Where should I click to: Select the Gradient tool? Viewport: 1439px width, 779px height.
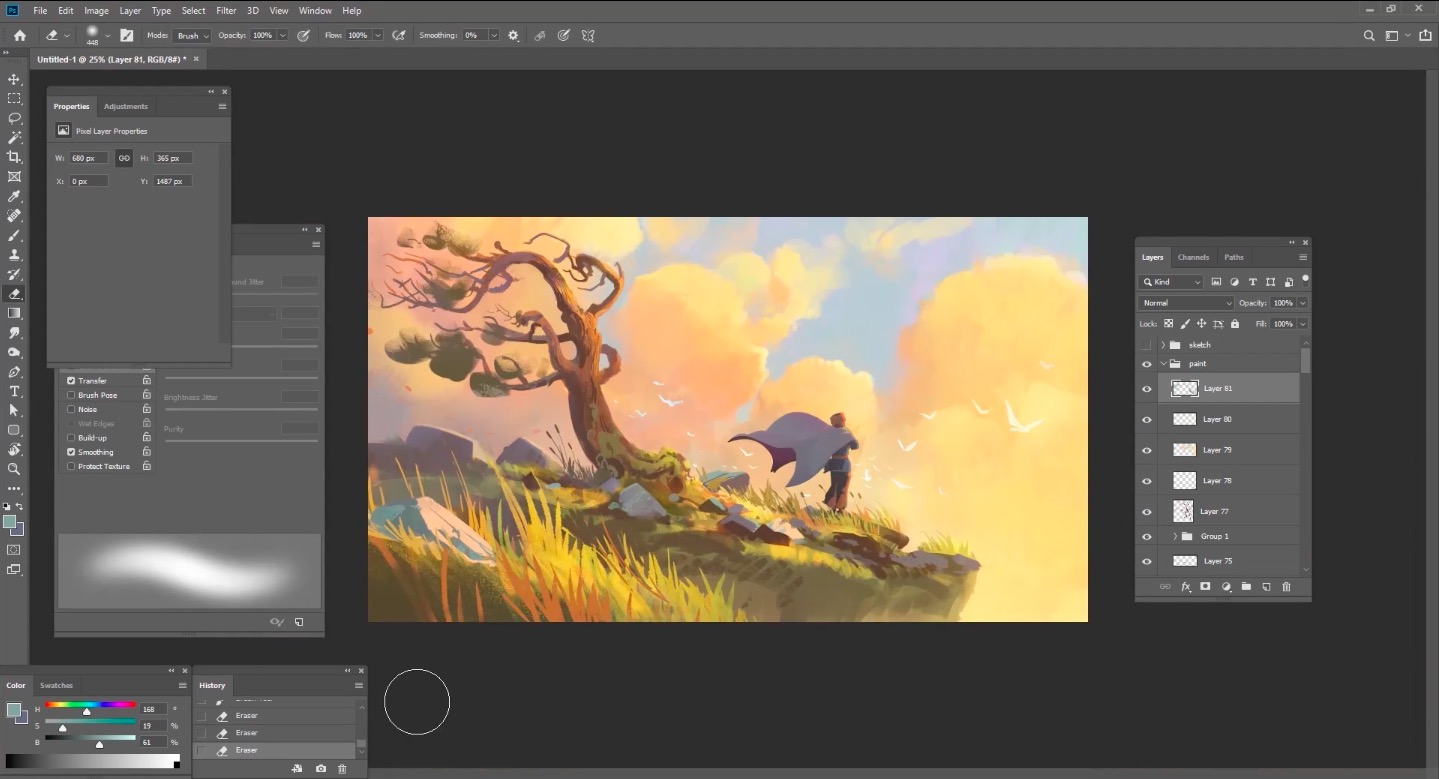(x=14, y=313)
